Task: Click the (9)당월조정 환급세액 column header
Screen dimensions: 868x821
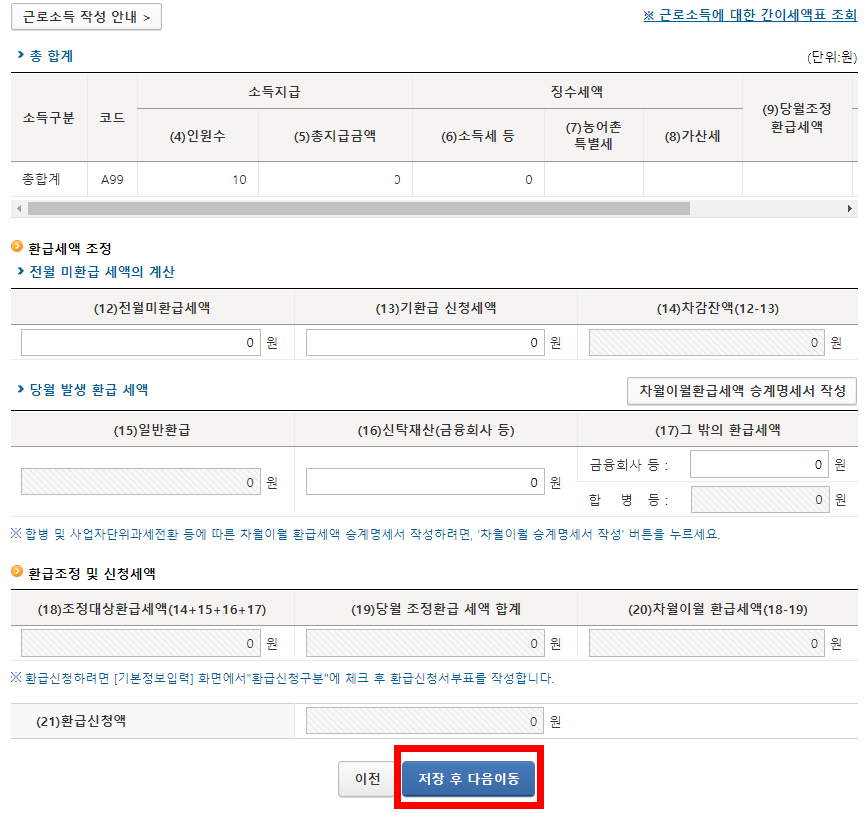Action: click(797, 117)
